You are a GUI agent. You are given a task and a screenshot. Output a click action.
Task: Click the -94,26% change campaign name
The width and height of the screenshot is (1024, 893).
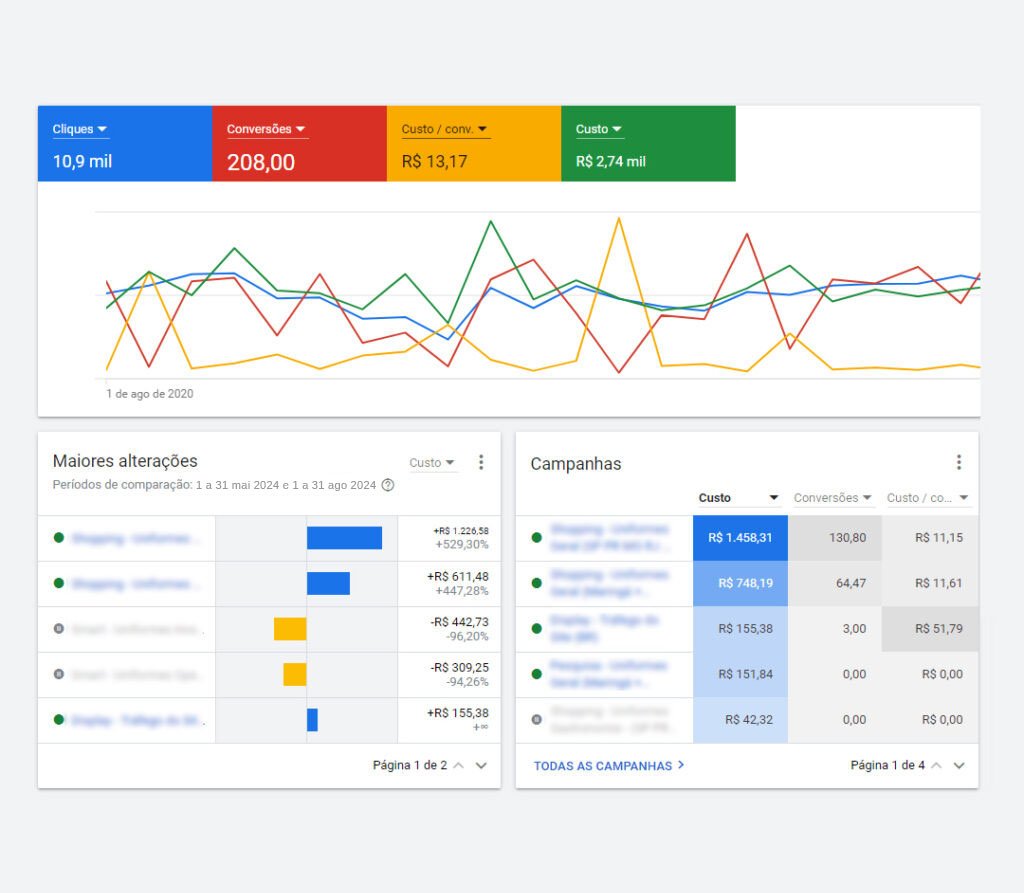click(136, 674)
